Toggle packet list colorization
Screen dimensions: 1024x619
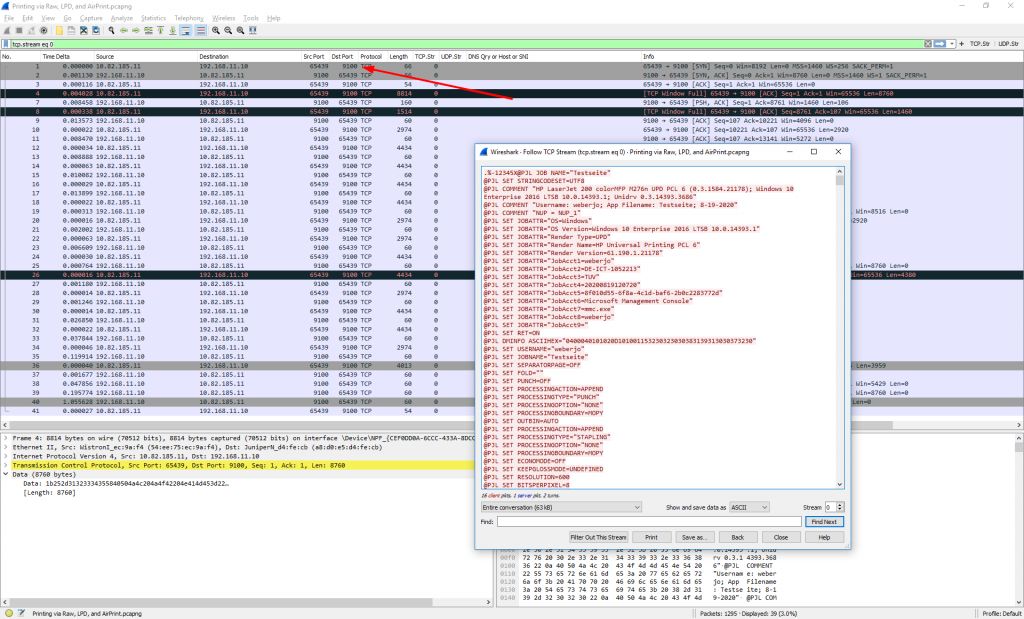(x=199, y=31)
